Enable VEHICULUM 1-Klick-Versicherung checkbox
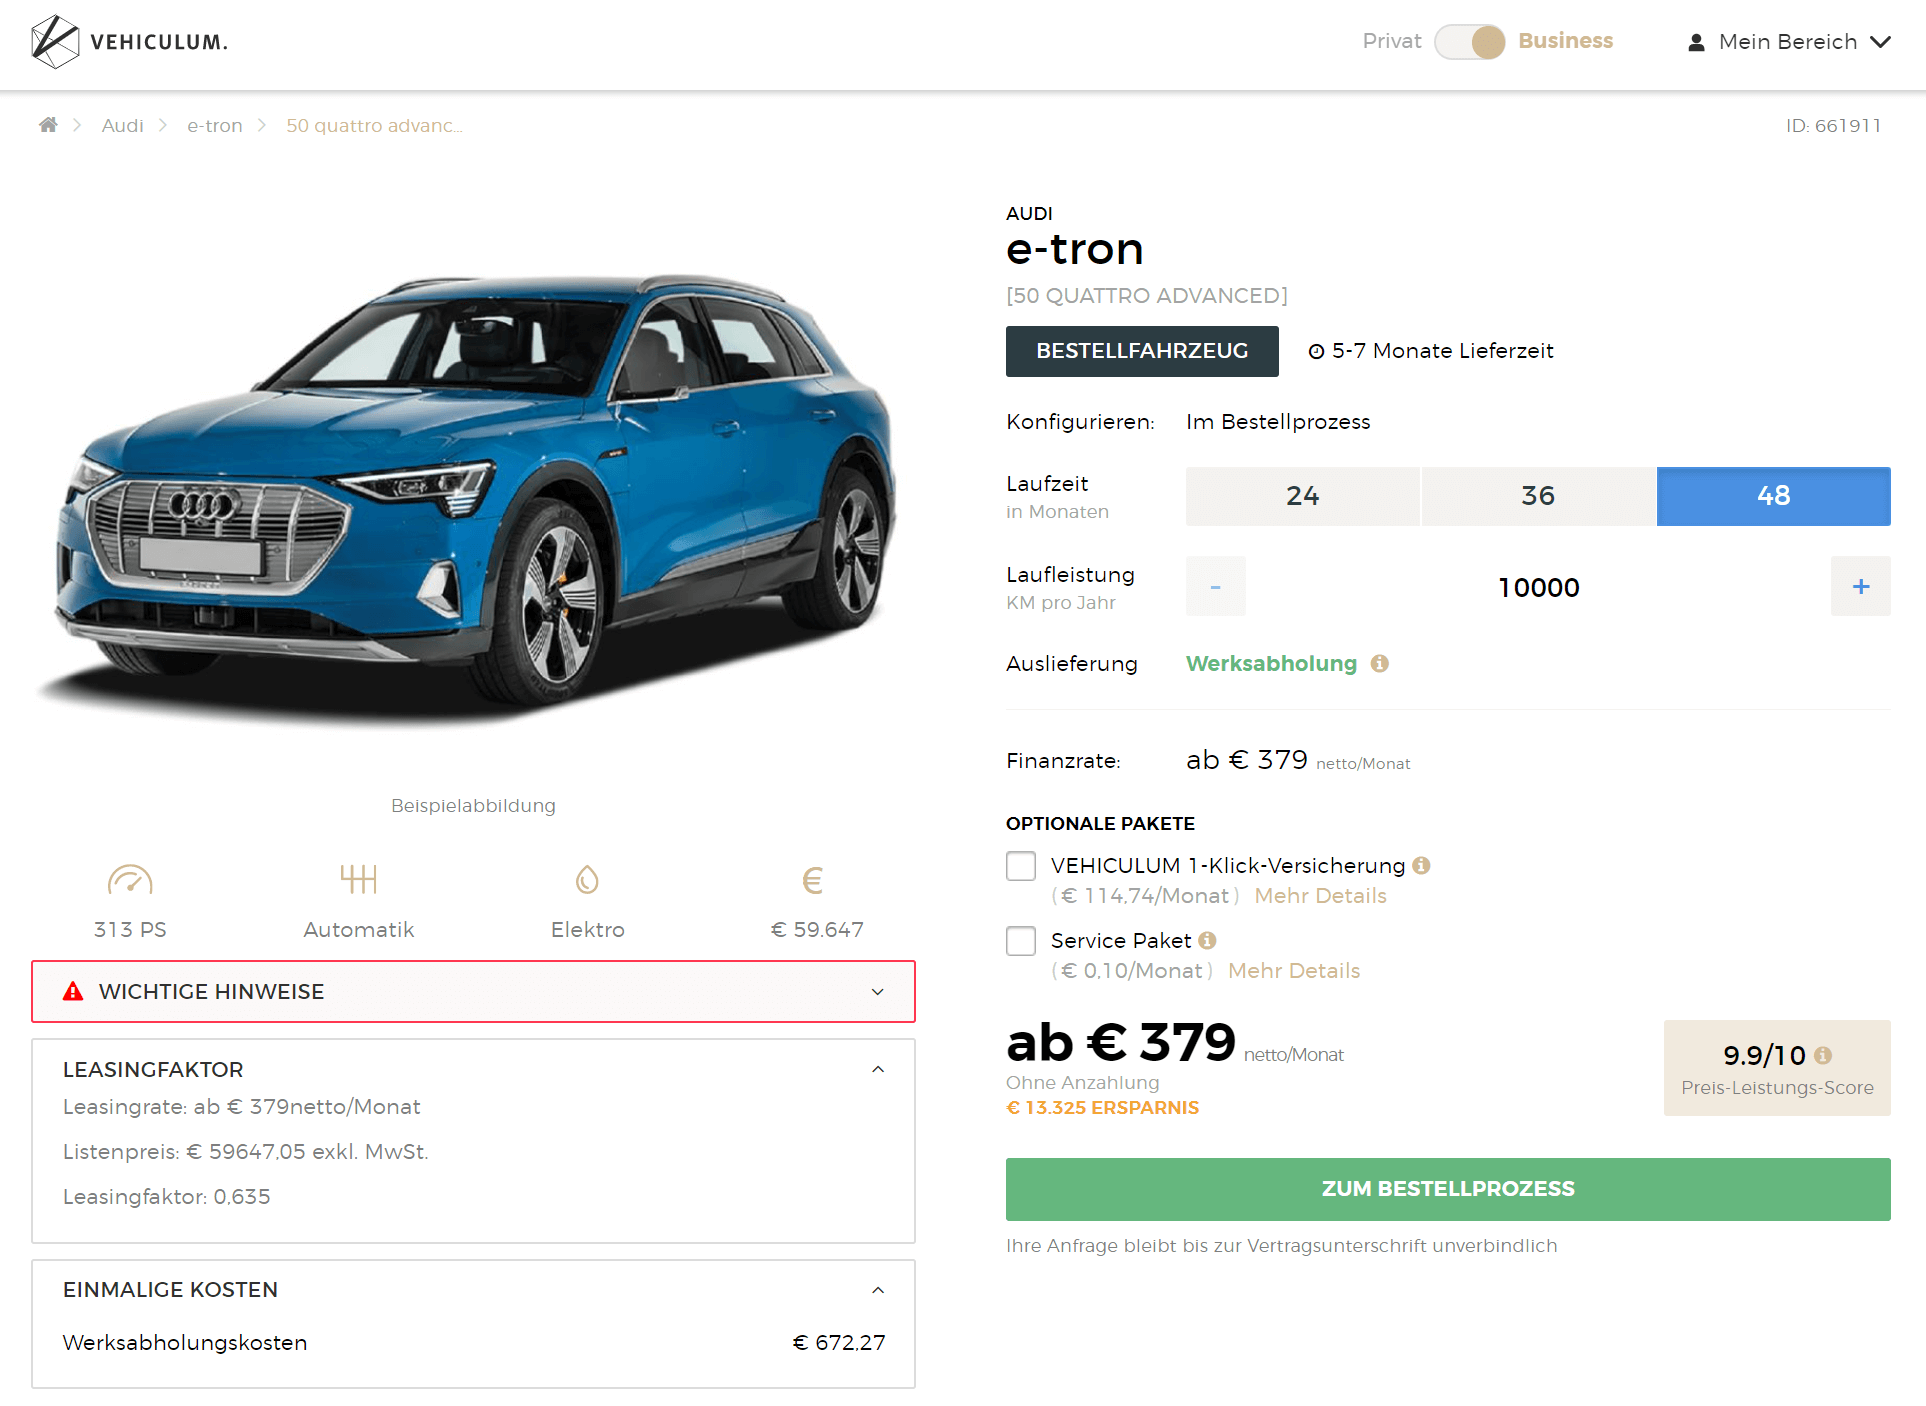Viewport: 1926px width, 1406px height. pyautogui.click(x=1021, y=866)
